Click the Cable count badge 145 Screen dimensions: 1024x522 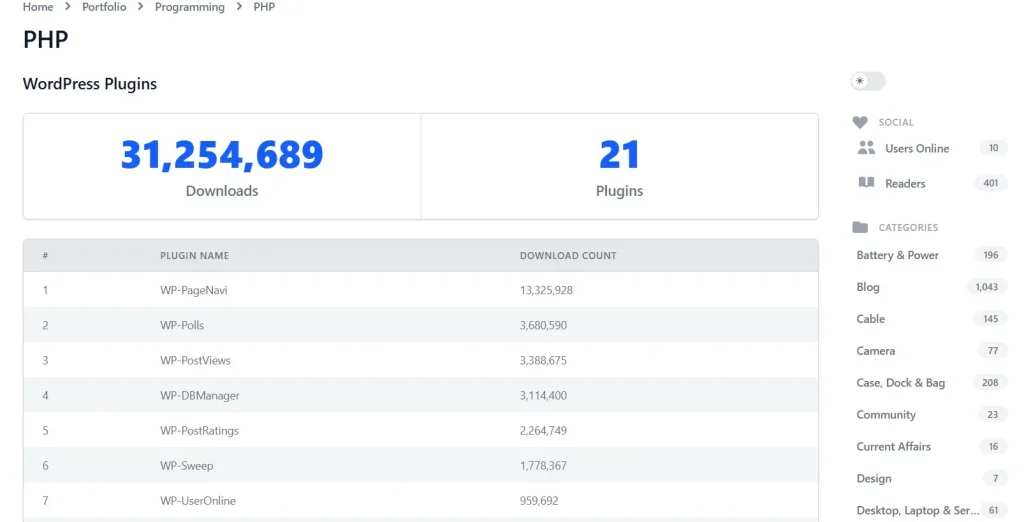(991, 319)
